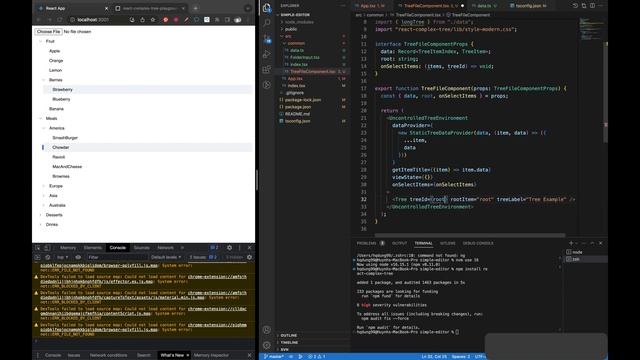Screen dimensions: 640x360
Task: Open DevTools more tabs chevron
Action: coord(182,248)
